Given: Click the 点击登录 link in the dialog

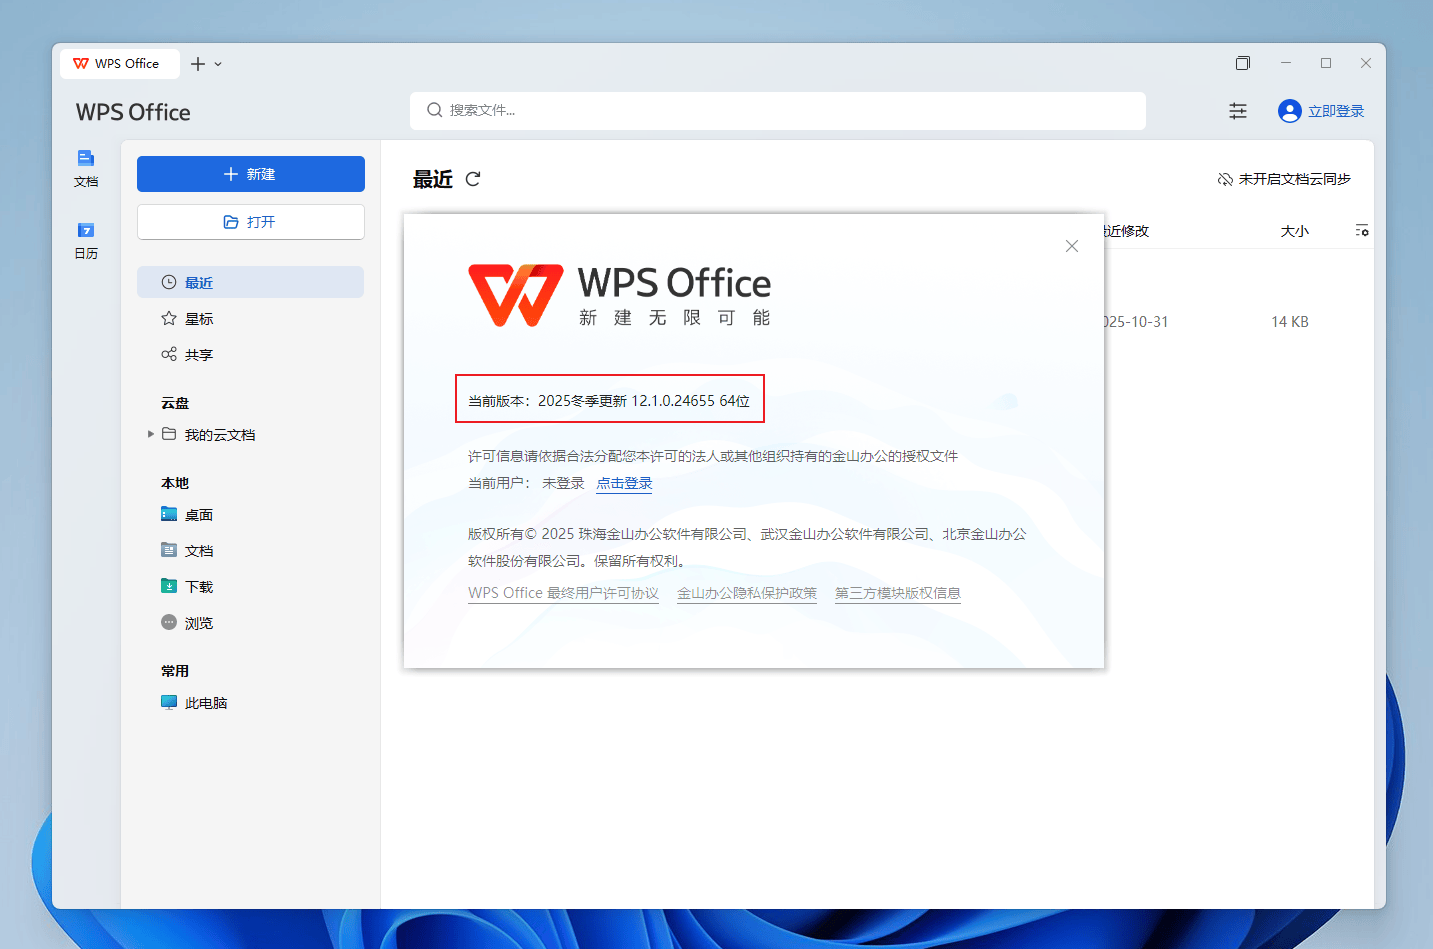Looking at the screenshot, I should [623, 482].
